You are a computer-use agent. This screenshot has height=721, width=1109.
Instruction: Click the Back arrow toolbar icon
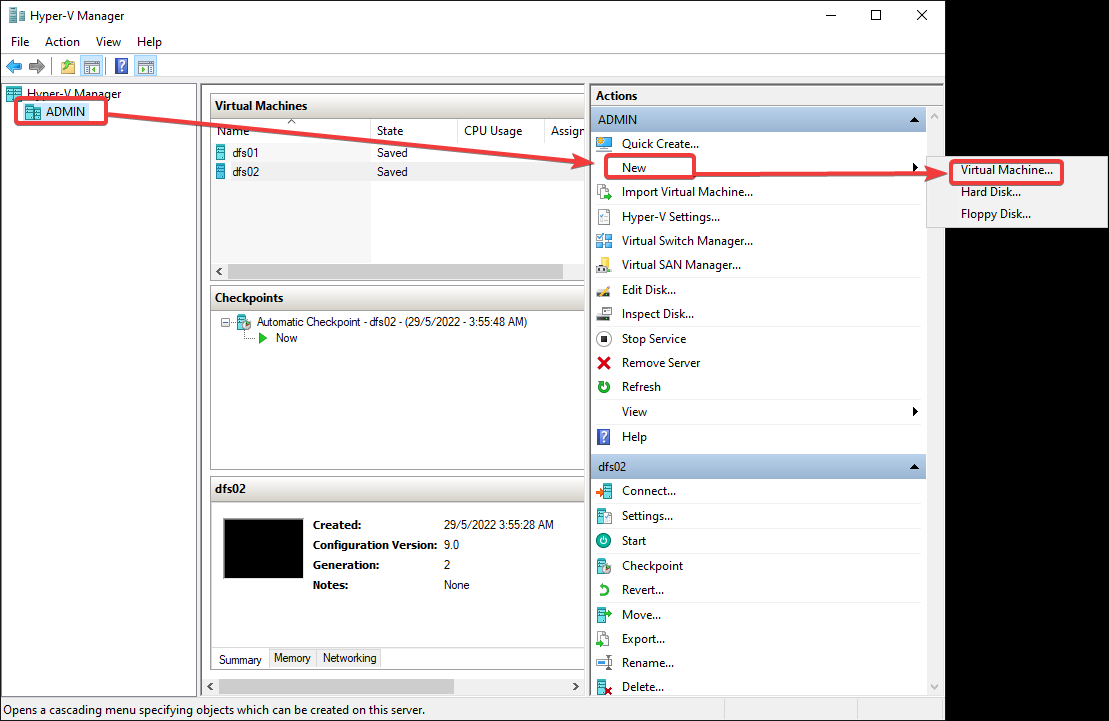click(x=14, y=67)
